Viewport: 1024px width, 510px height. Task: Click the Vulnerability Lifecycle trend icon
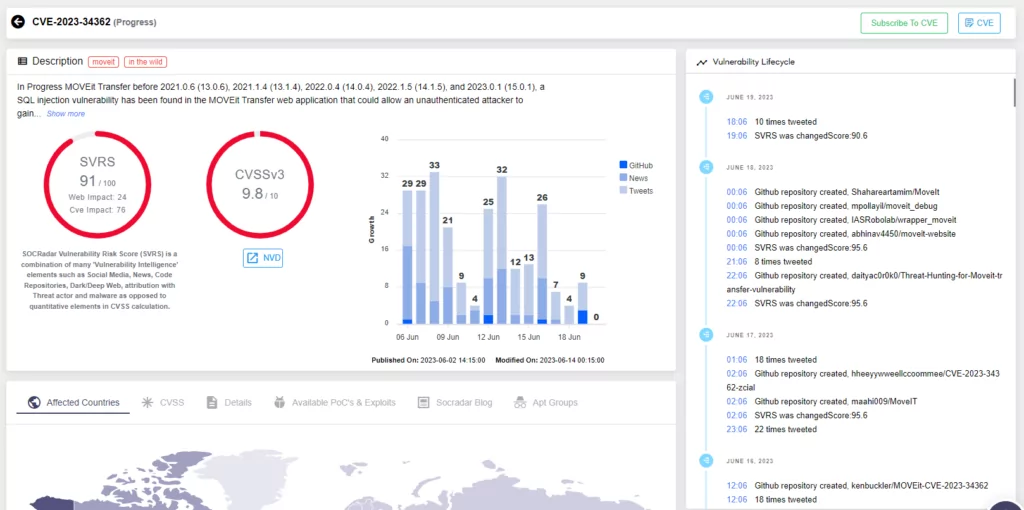pyautogui.click(x=701, y=63)
